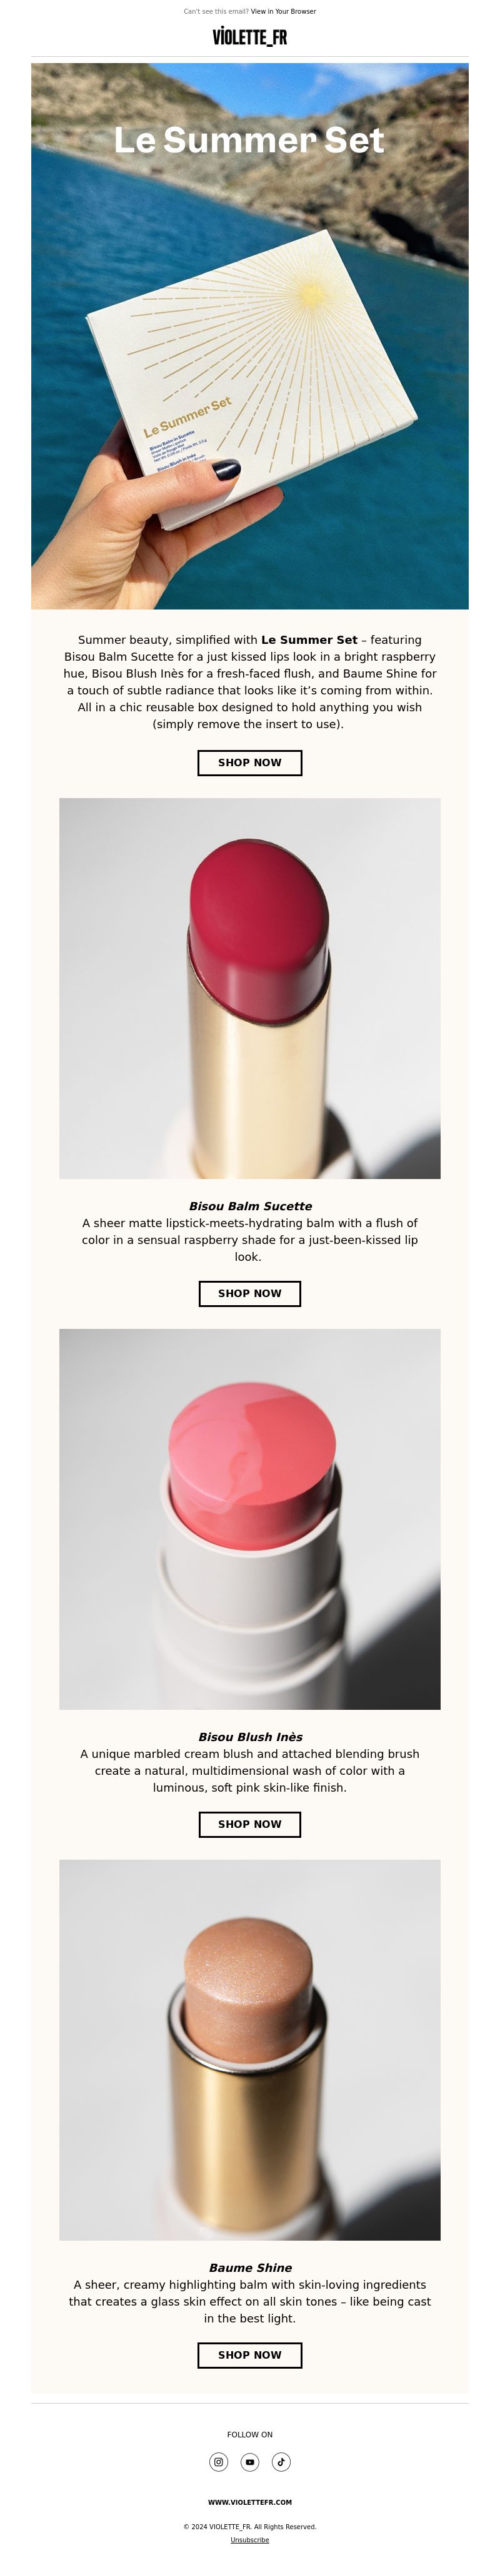Click the VIOLETTE_FR logo at the top
The height and width of the screenshot is (2576, 500).
(x=250, y=37)
